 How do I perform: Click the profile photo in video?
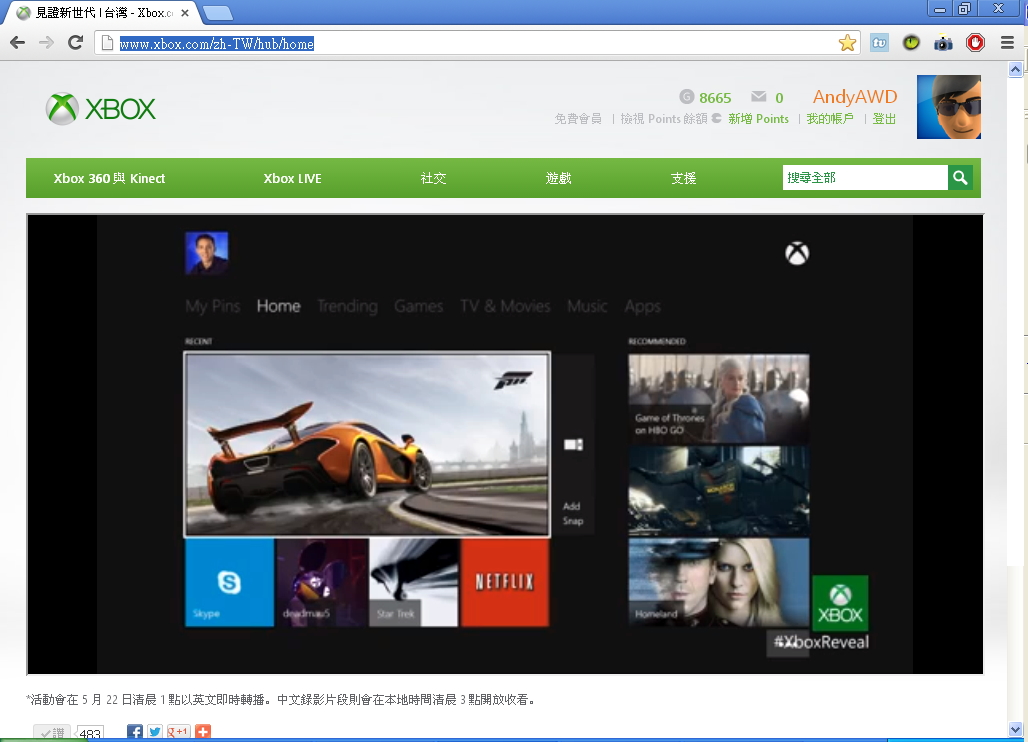(x=207, y=253)
